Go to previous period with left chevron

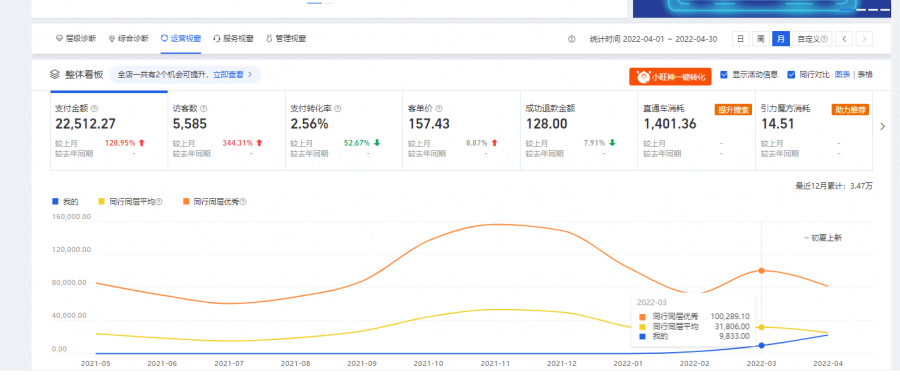[x=844, y=39]
